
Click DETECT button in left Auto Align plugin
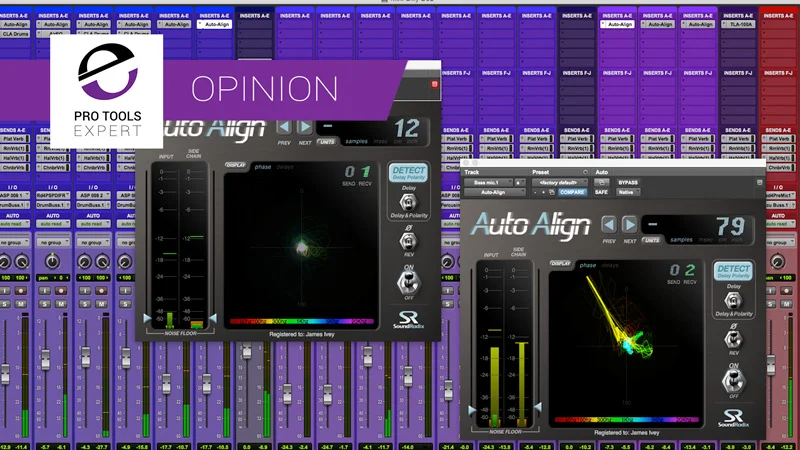click(408, 172)
